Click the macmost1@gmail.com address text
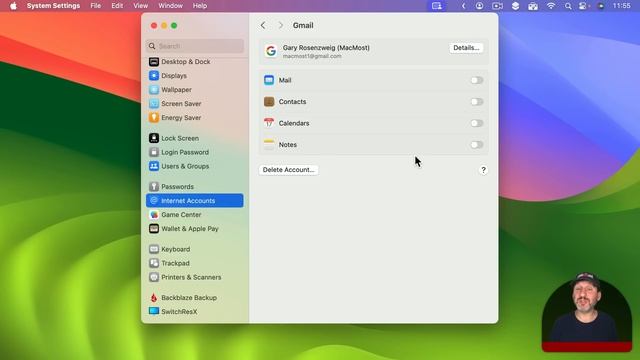Viewport: 640px width, 360px height. [x=312, y=56]
